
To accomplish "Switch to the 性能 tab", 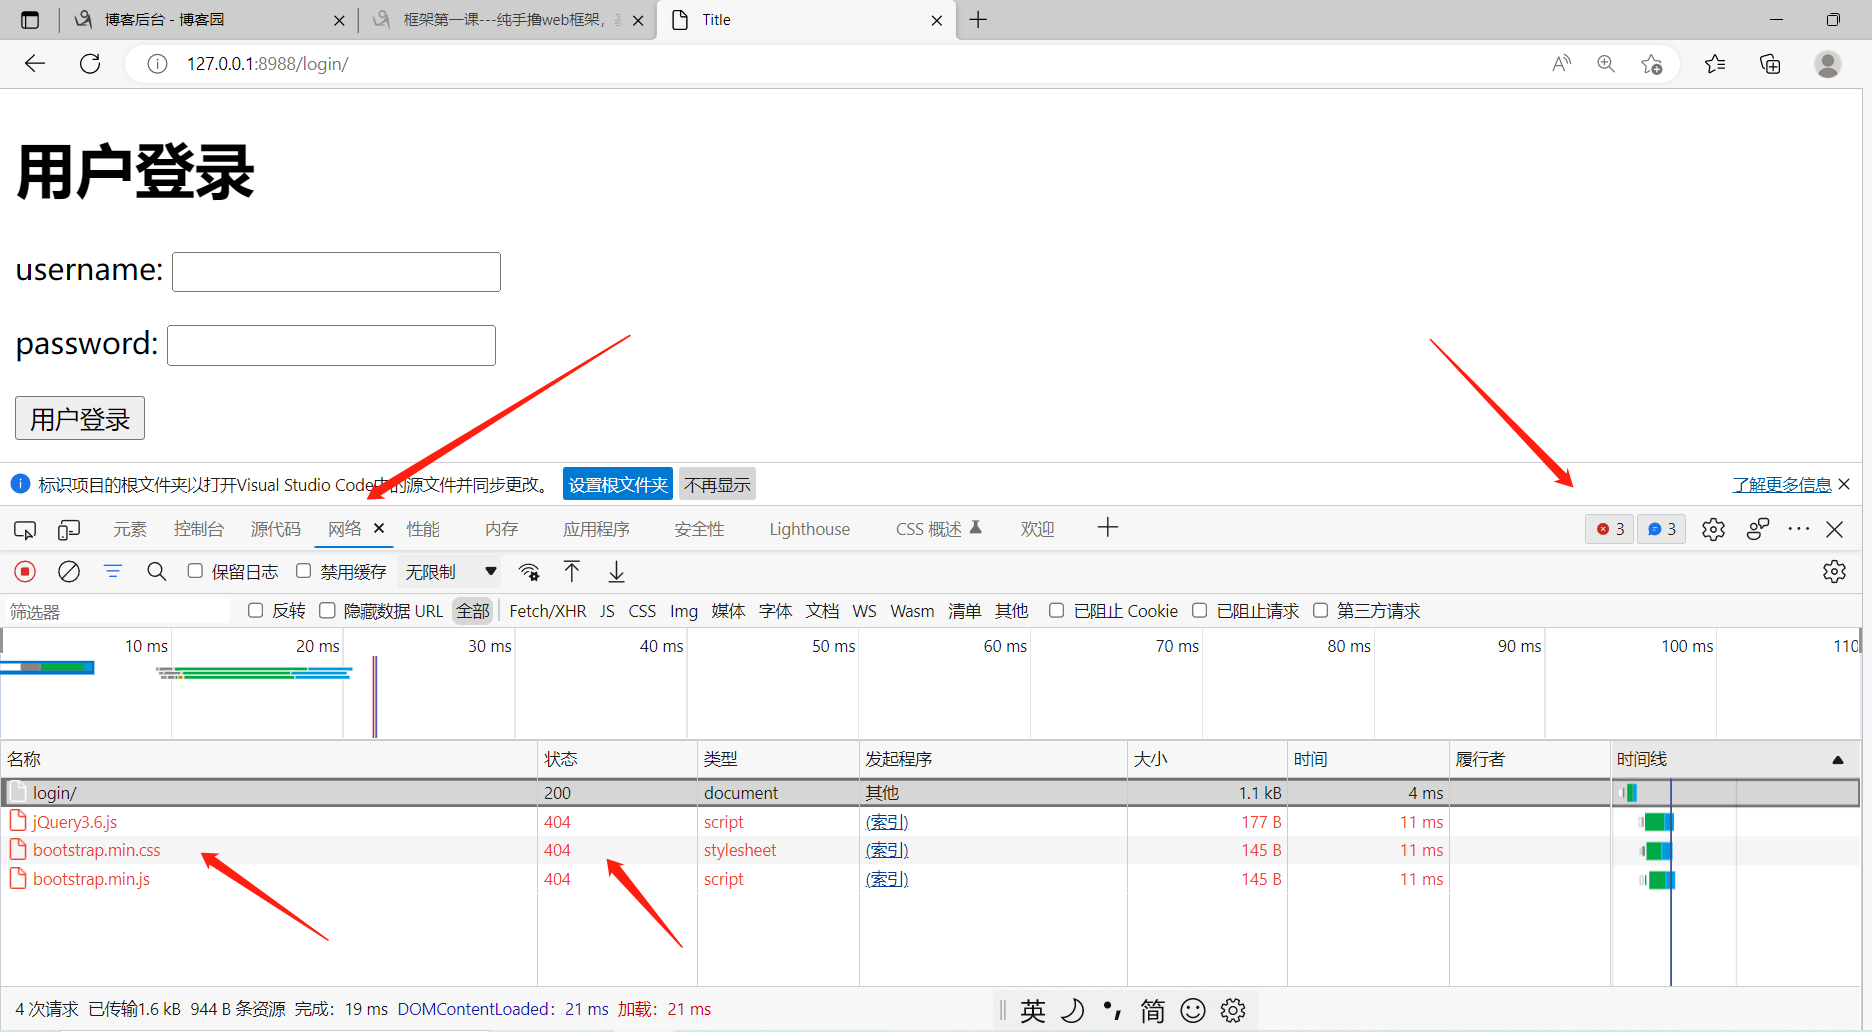I will [423, 529].
